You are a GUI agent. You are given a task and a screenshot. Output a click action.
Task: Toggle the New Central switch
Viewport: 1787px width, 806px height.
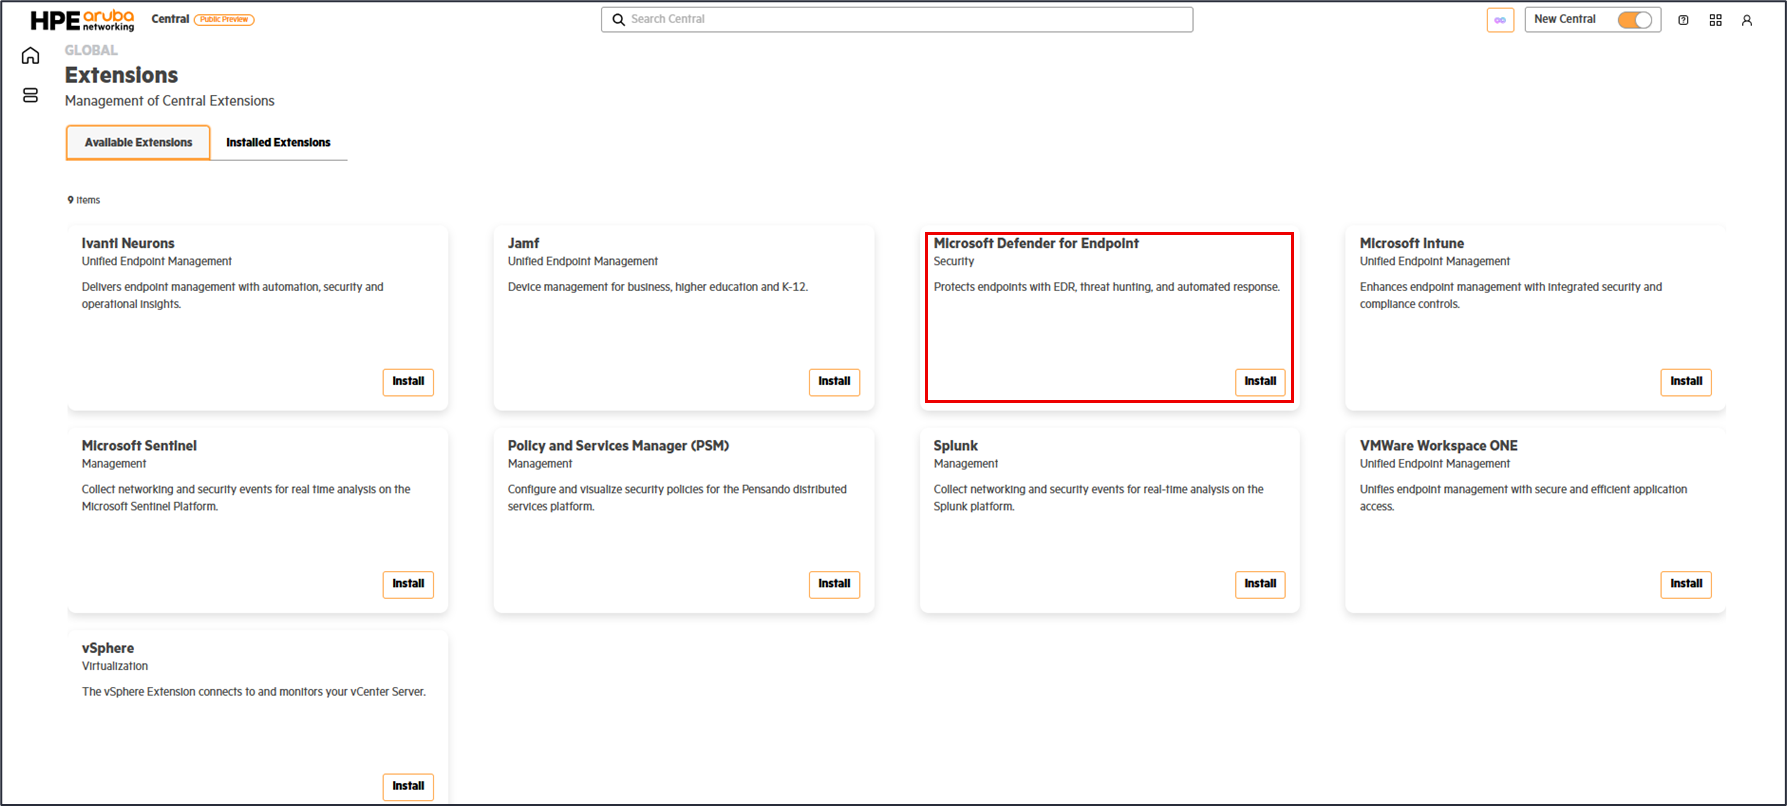point(1635,20)
